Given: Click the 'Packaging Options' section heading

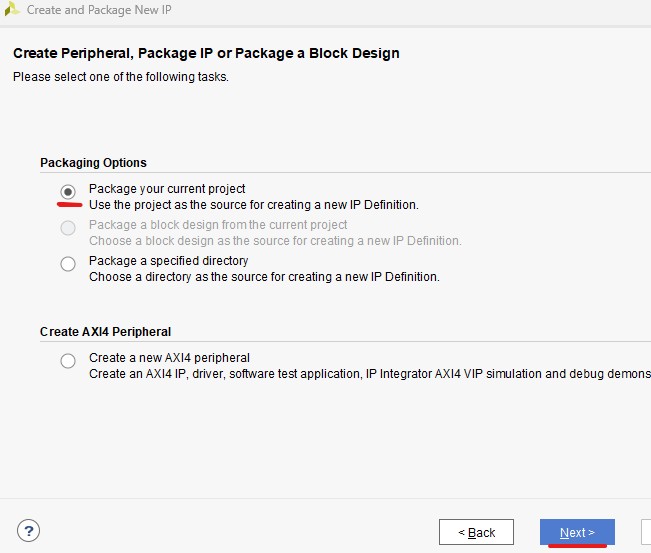Looking at the screenshot, I should (93, 163).
